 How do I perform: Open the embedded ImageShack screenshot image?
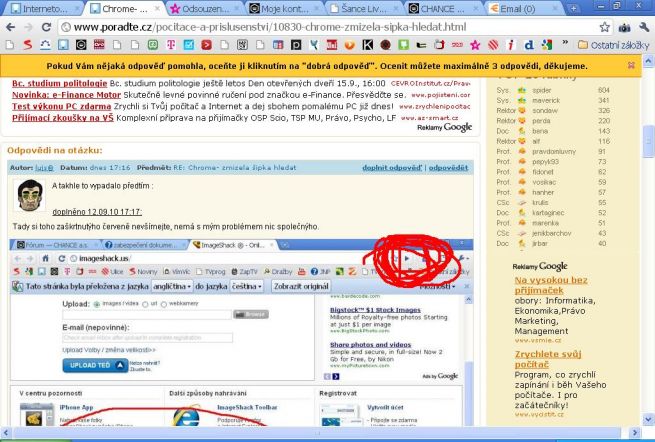coord(241,332)
